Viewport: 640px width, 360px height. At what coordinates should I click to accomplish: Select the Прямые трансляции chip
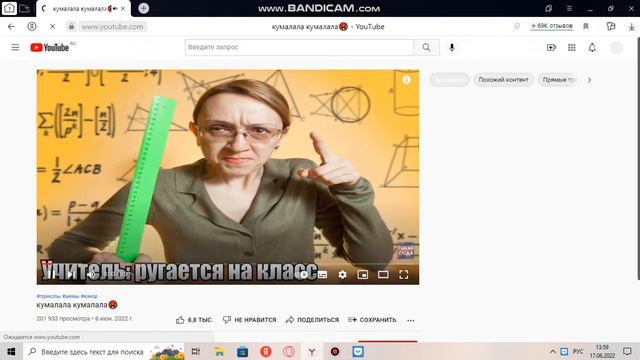click(x=559, y=80)
